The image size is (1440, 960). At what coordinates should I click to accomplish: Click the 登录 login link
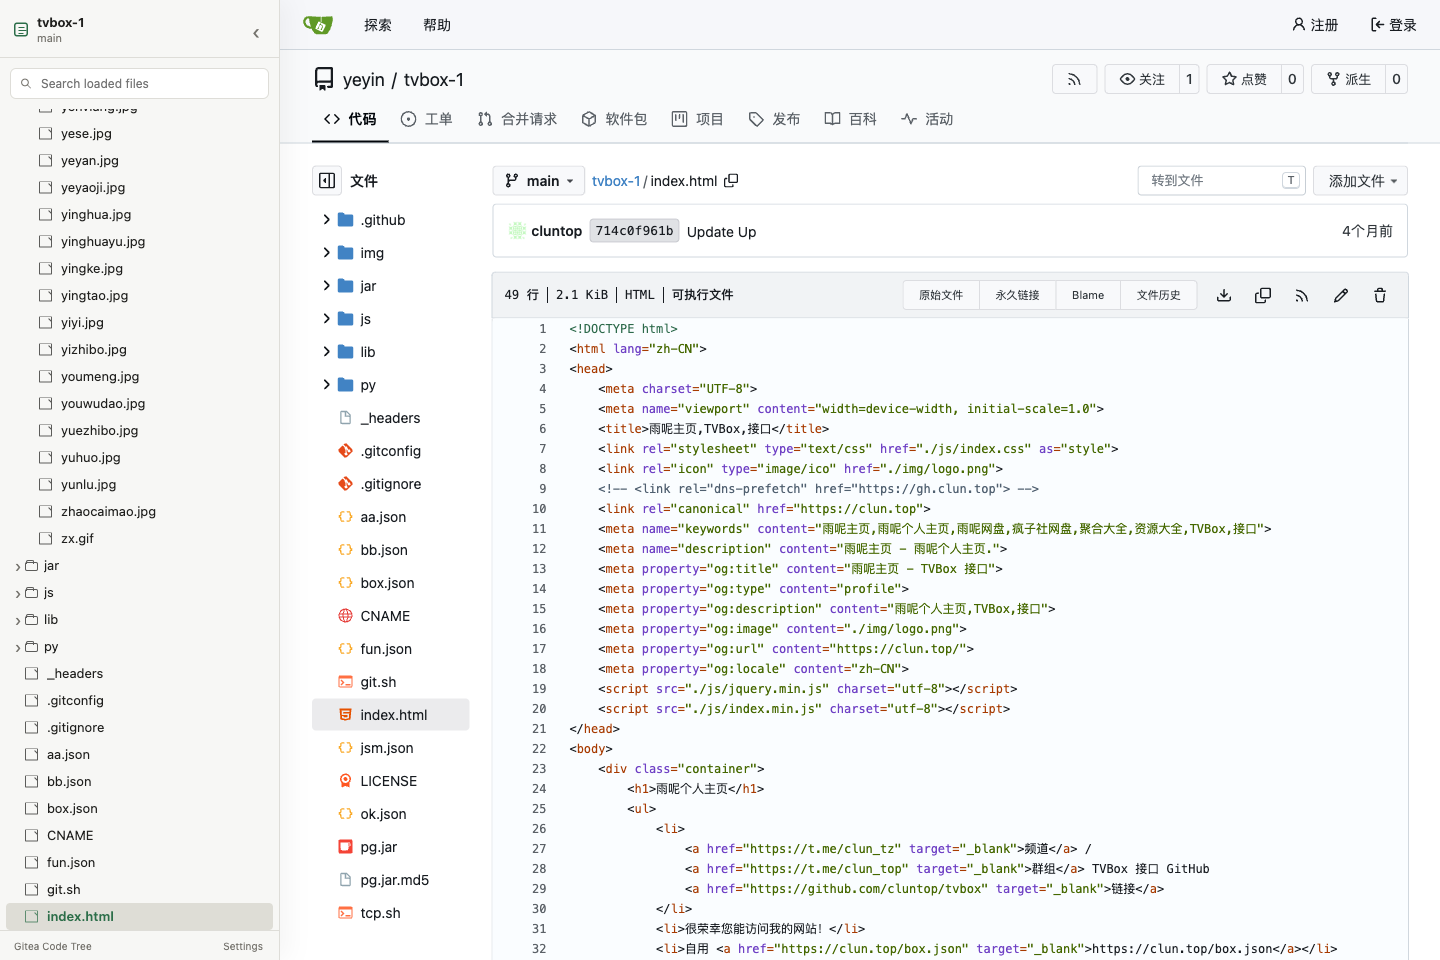click(1393, 25)
